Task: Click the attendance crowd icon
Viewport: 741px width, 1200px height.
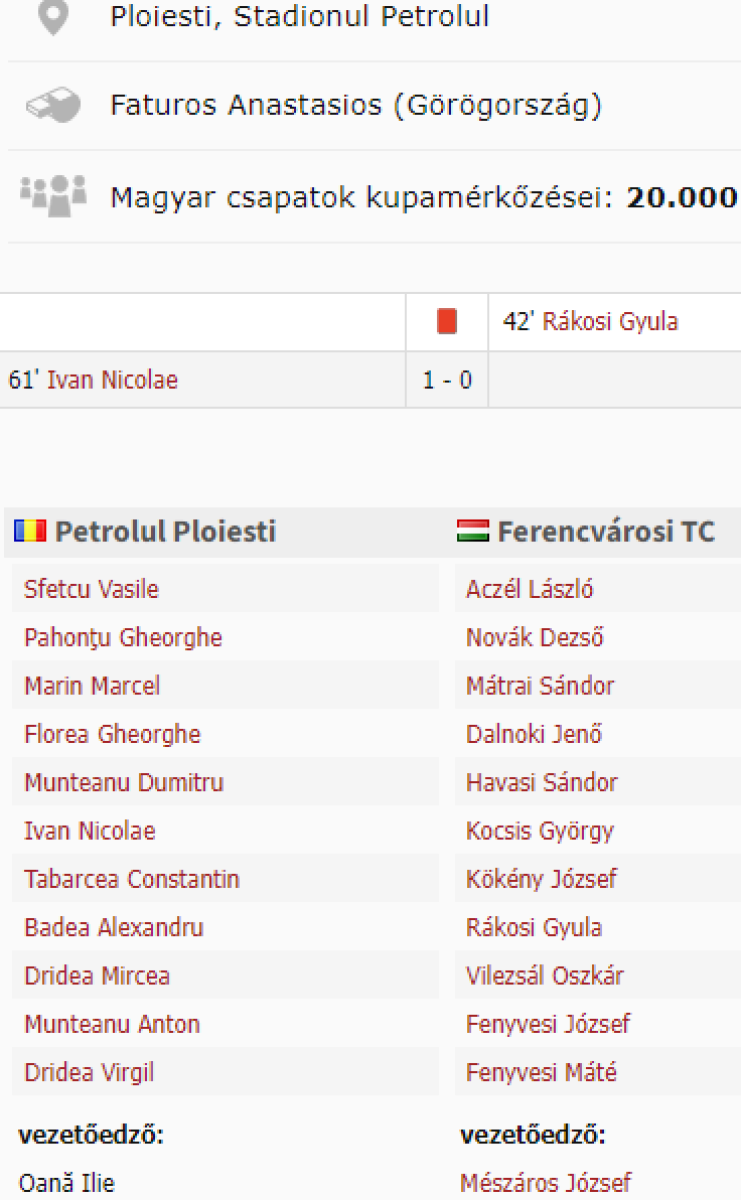Action: point(53,195)
